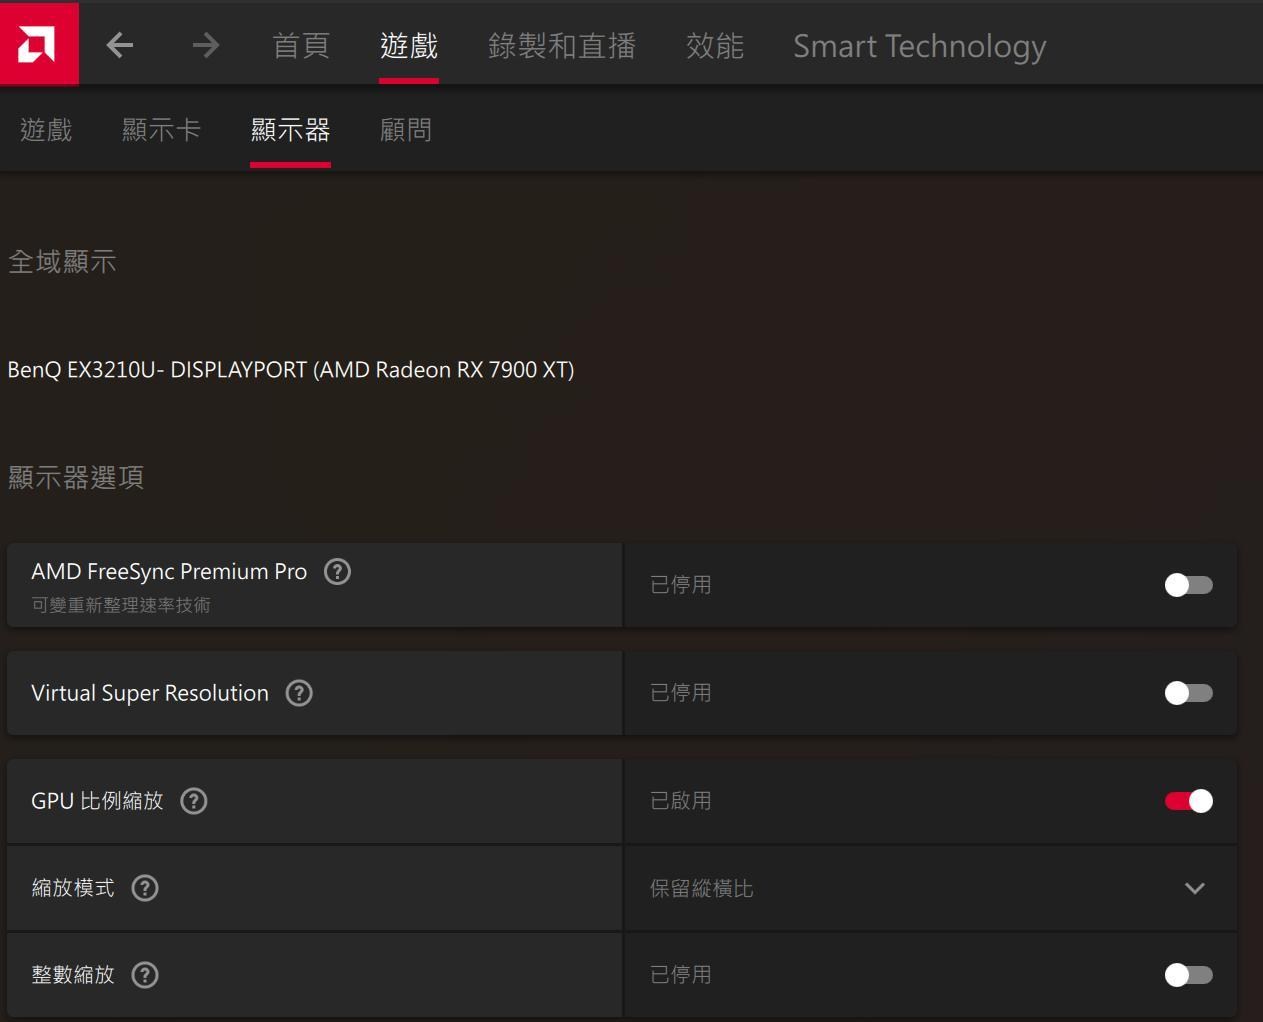1263x1022 pixels.
Task: Click 已停用 status in 整數縮放 row
Action: pyautogui.click(x=681, y=975)
